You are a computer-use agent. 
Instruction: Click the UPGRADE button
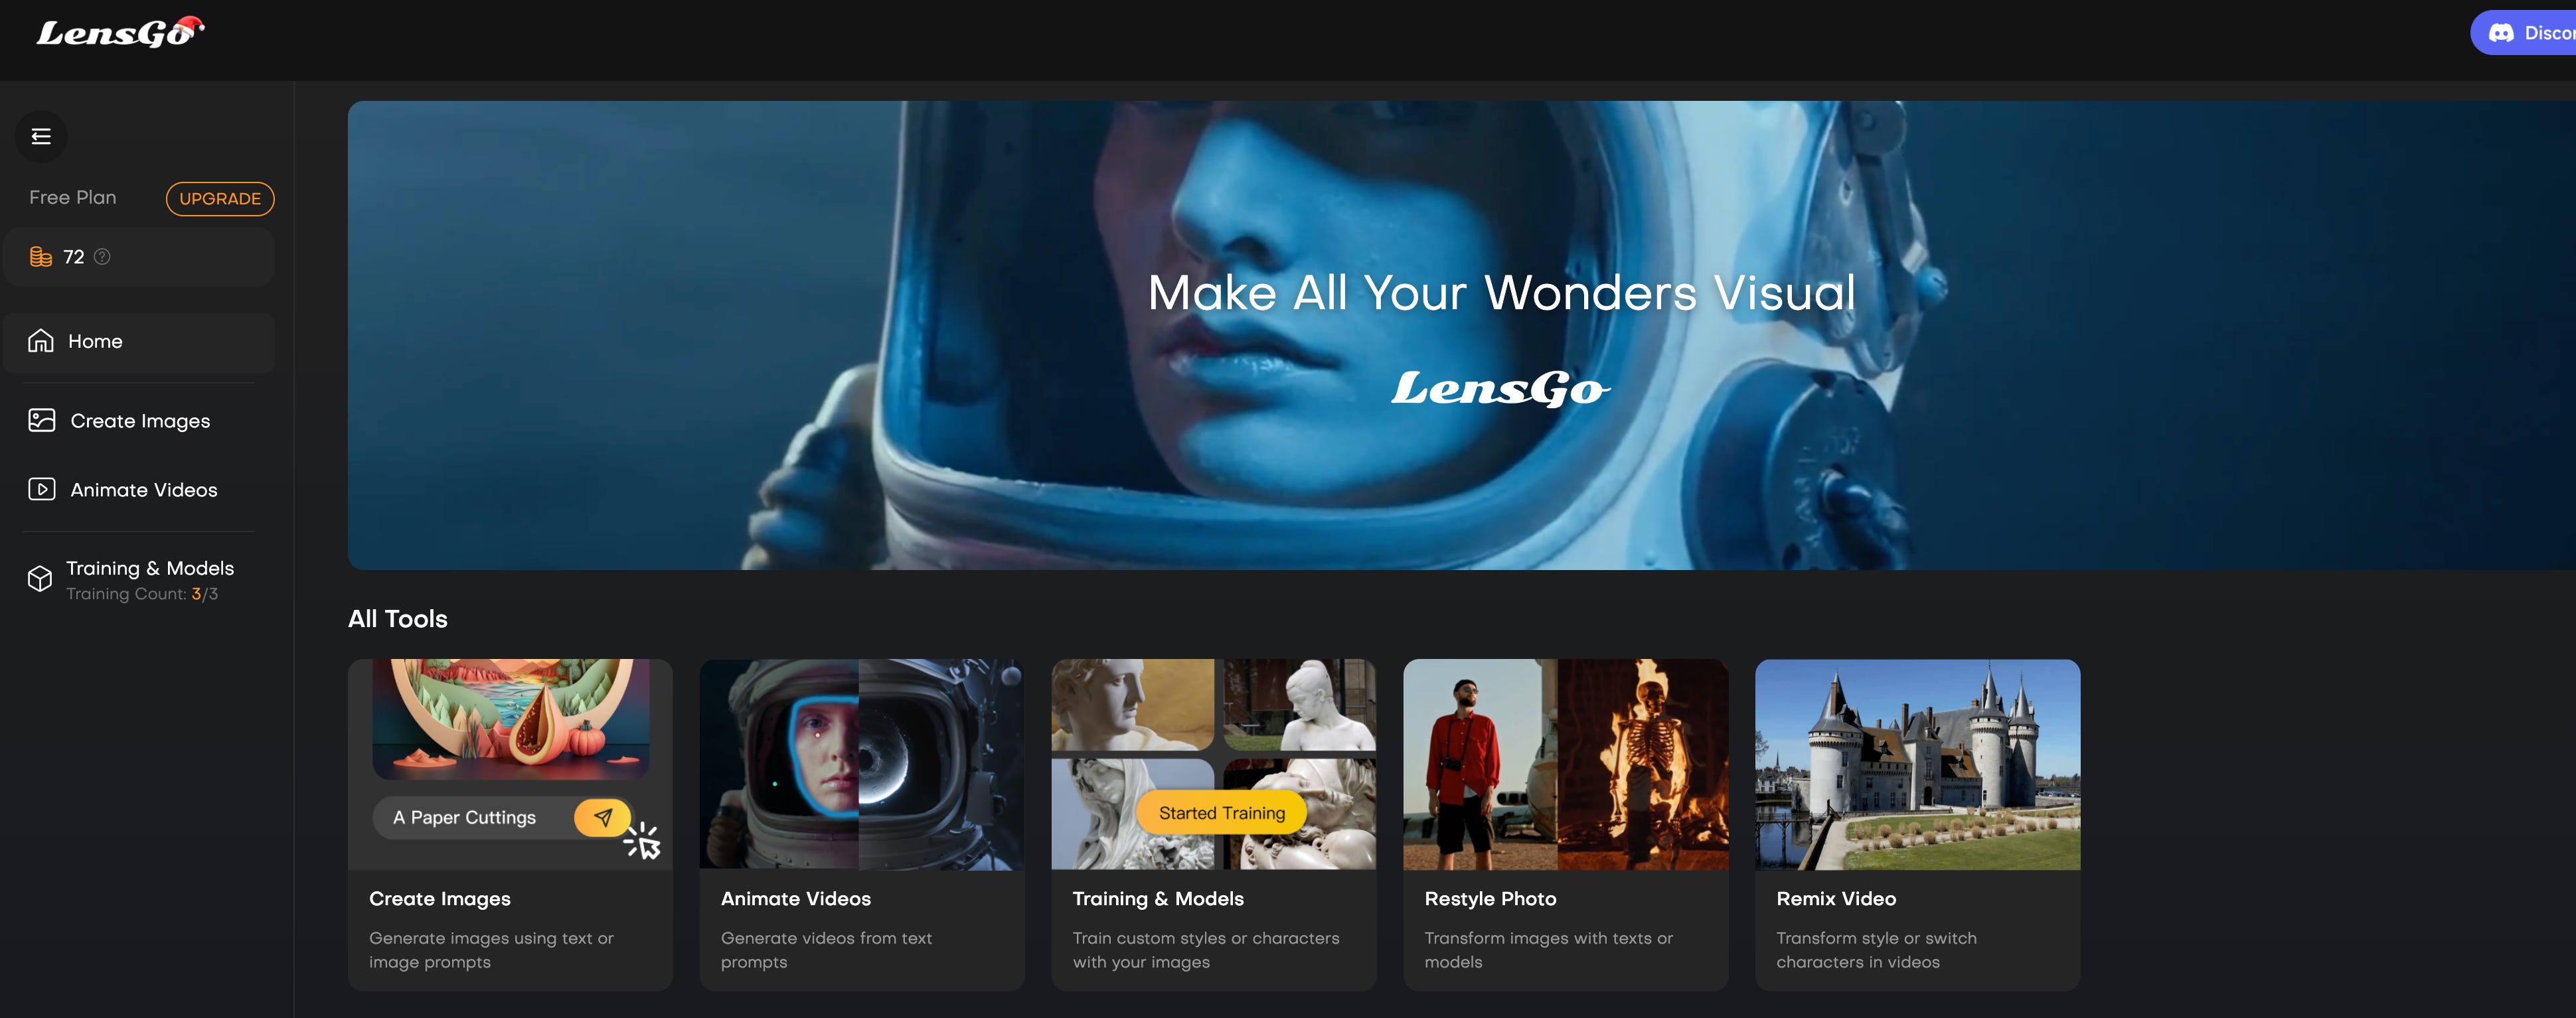tap(220, 198)
